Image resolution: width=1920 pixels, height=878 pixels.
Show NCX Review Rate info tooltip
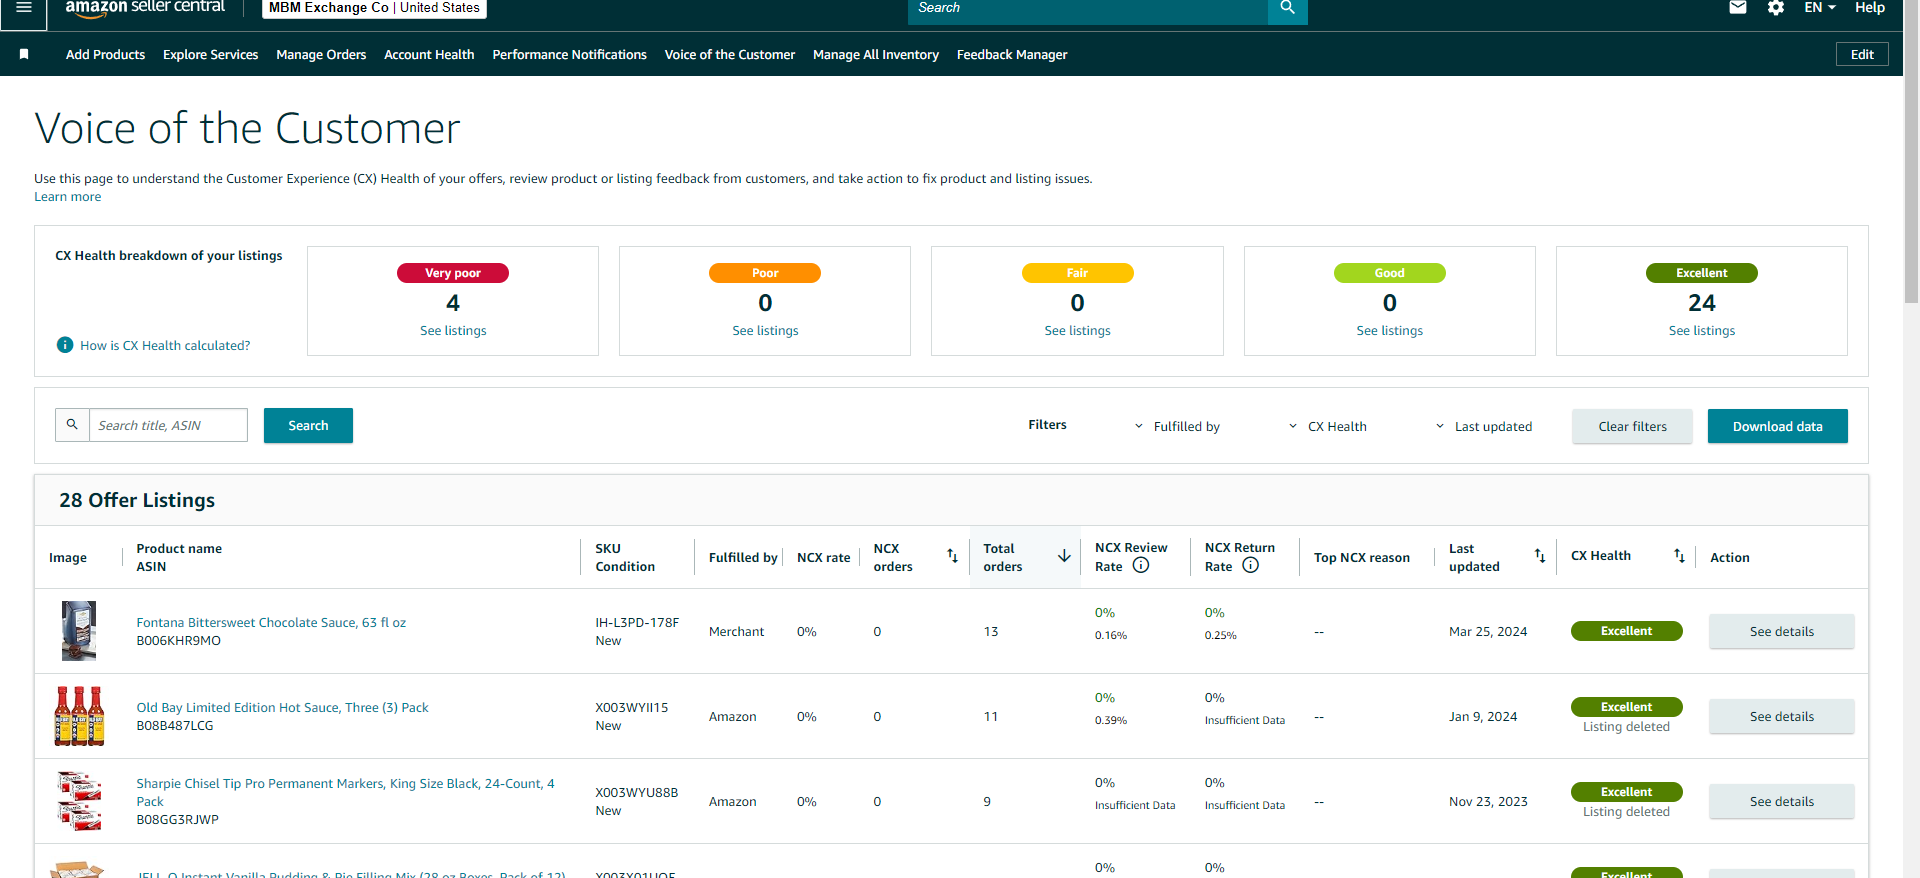(1141, 566)
